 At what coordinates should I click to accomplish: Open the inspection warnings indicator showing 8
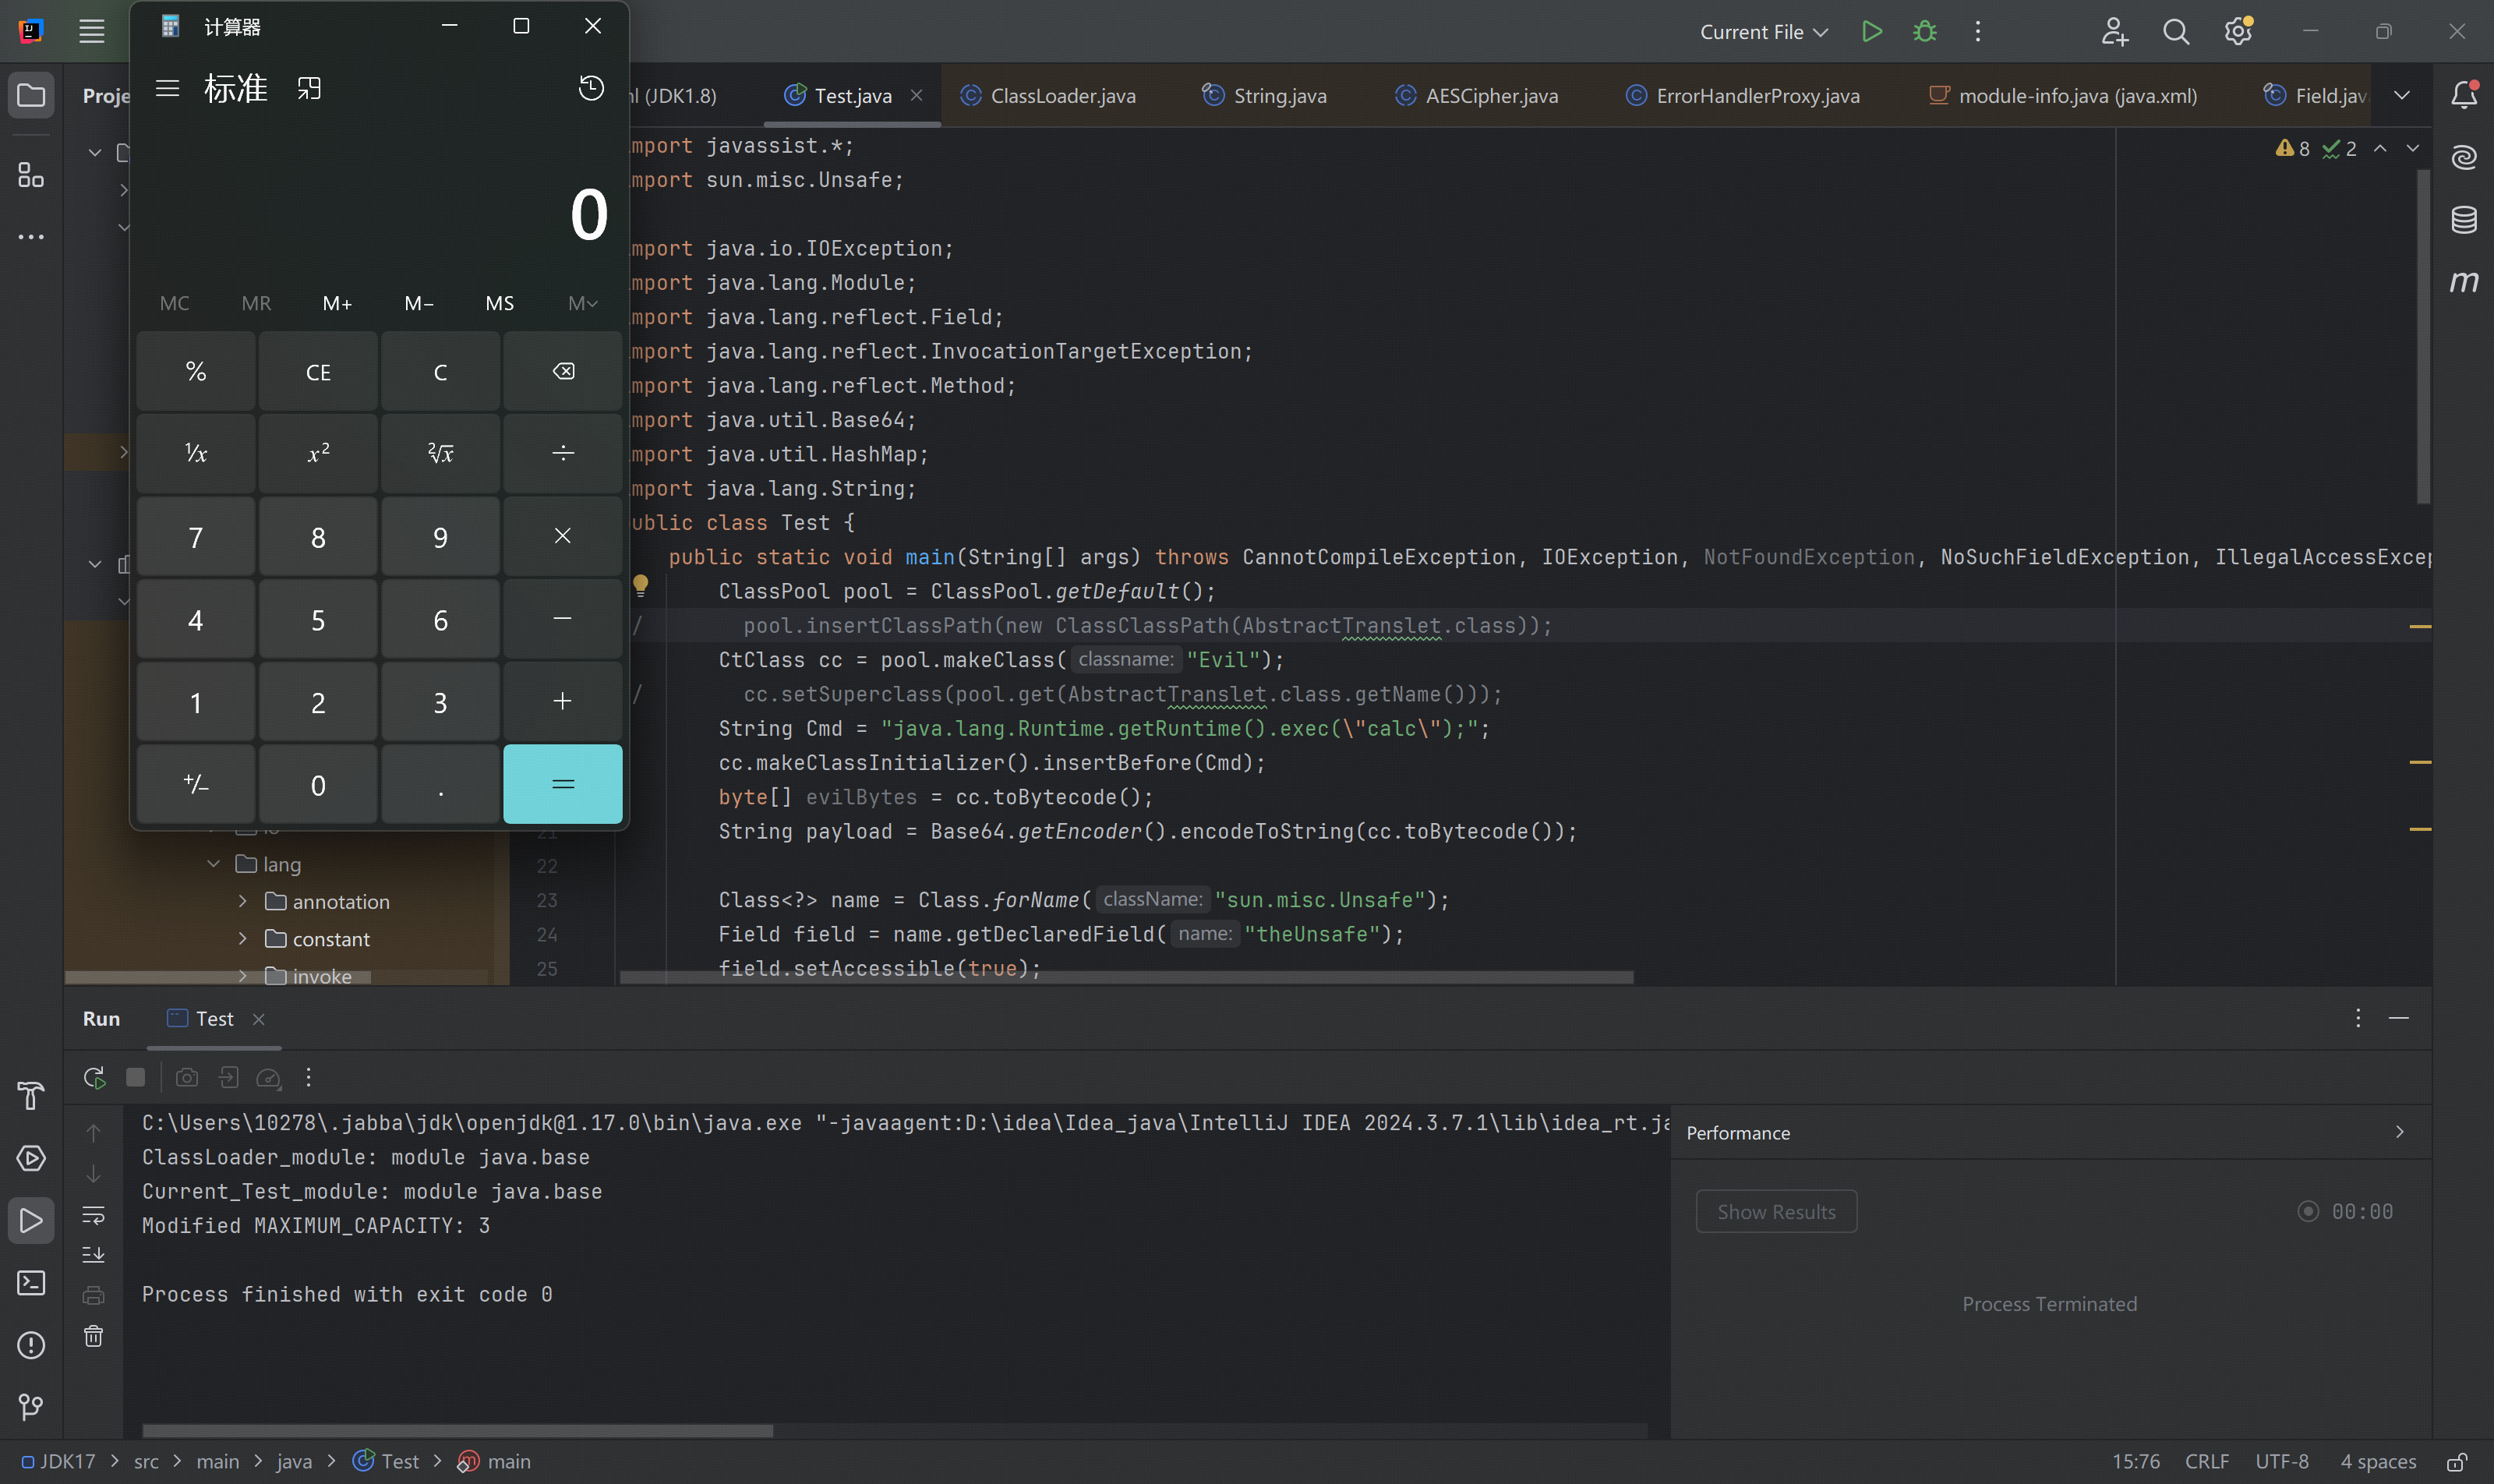(2292, 149)
